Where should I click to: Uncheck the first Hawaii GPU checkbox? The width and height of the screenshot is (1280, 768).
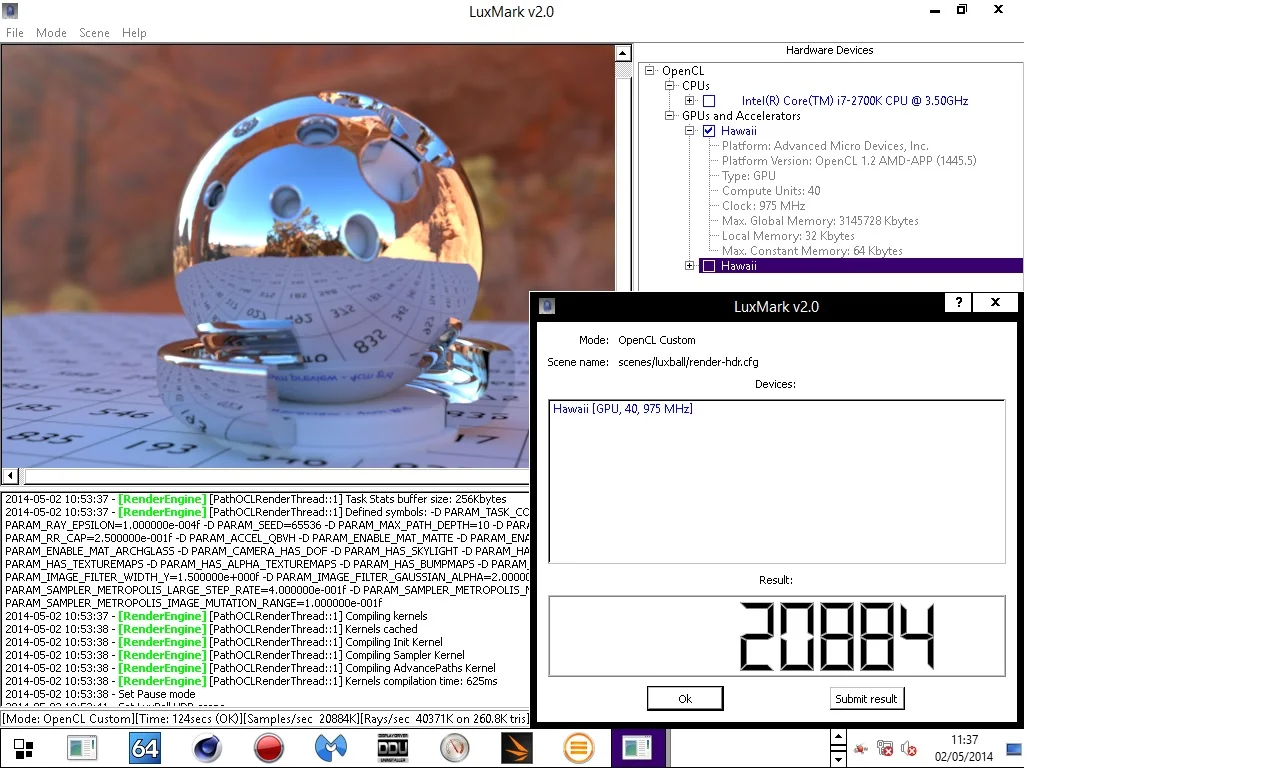709,131
